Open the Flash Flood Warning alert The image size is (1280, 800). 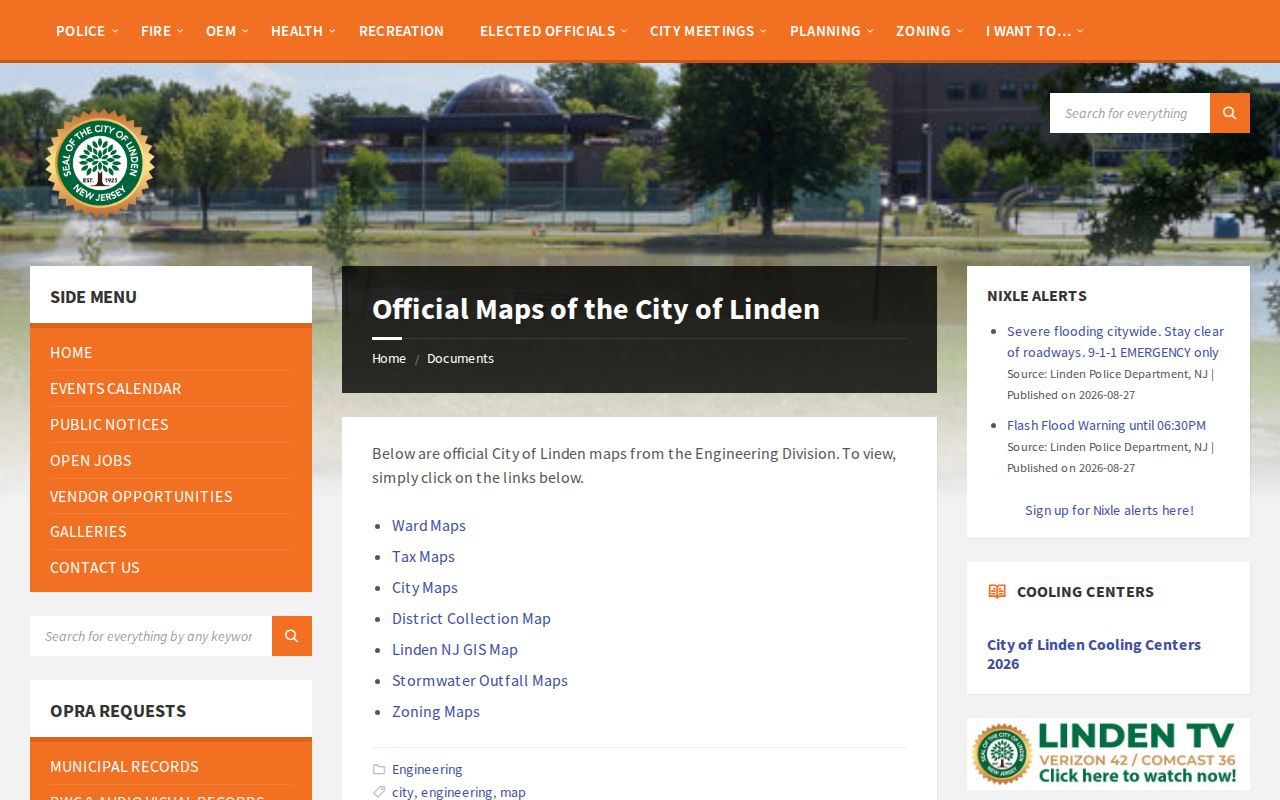pyautogui.click(x=1106, y=426)
